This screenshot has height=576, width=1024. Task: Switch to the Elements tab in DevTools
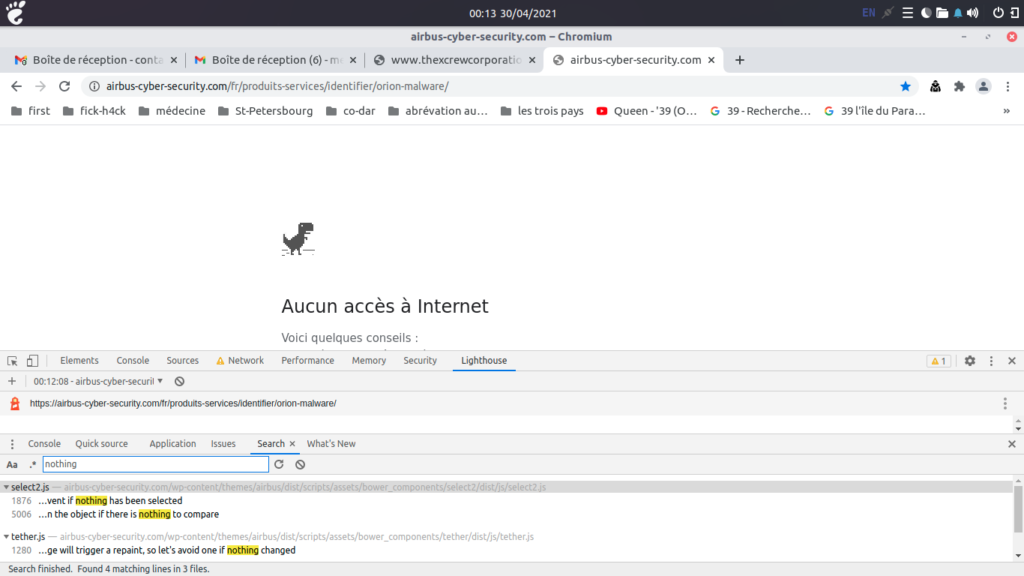click(x=79, y=360)
